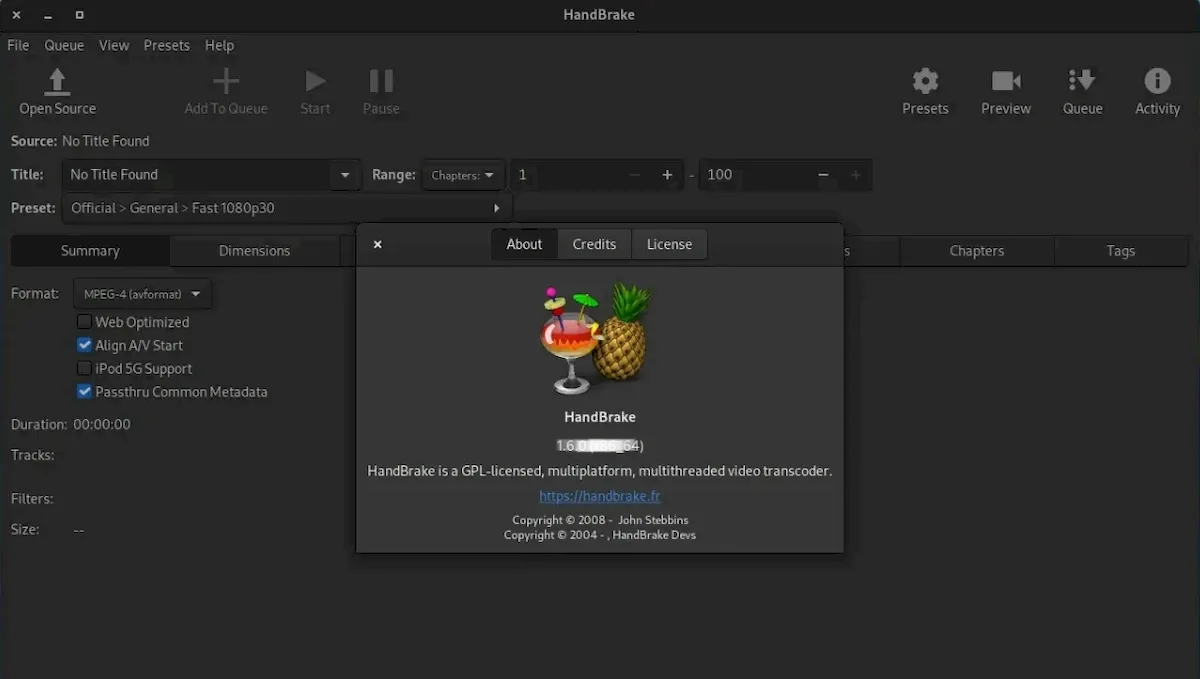Click the Pause toolbar icon

click(381, 82)
